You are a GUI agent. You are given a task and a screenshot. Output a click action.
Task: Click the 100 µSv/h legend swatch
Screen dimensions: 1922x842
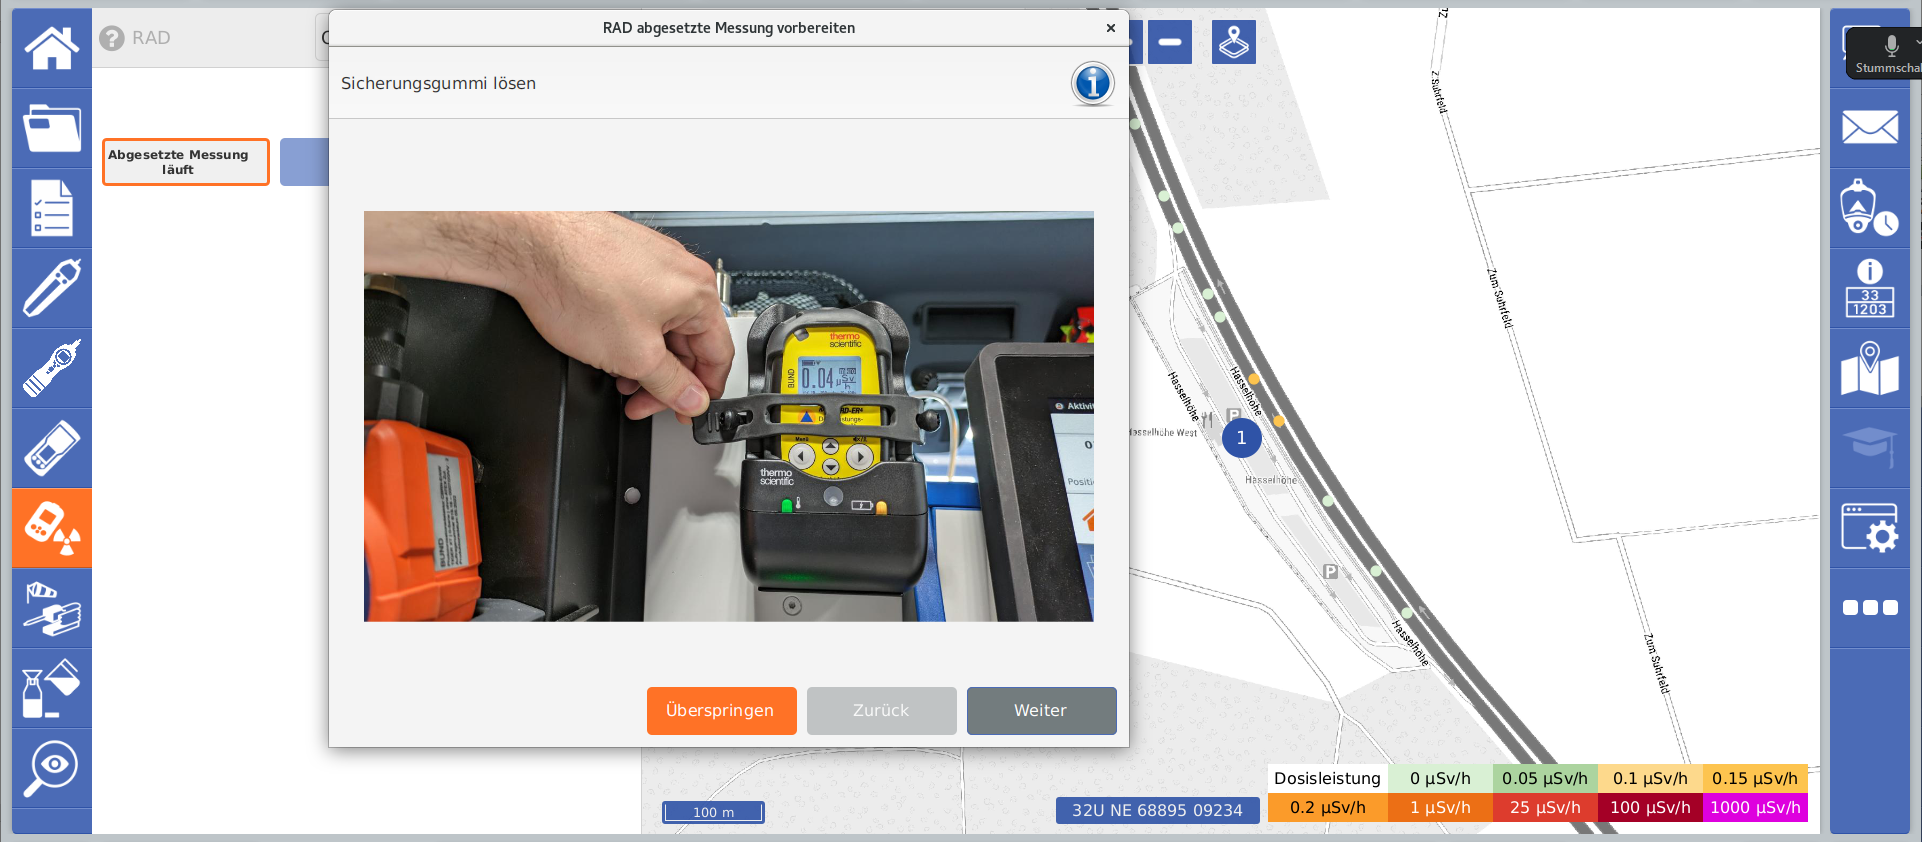pos(1650,807)
